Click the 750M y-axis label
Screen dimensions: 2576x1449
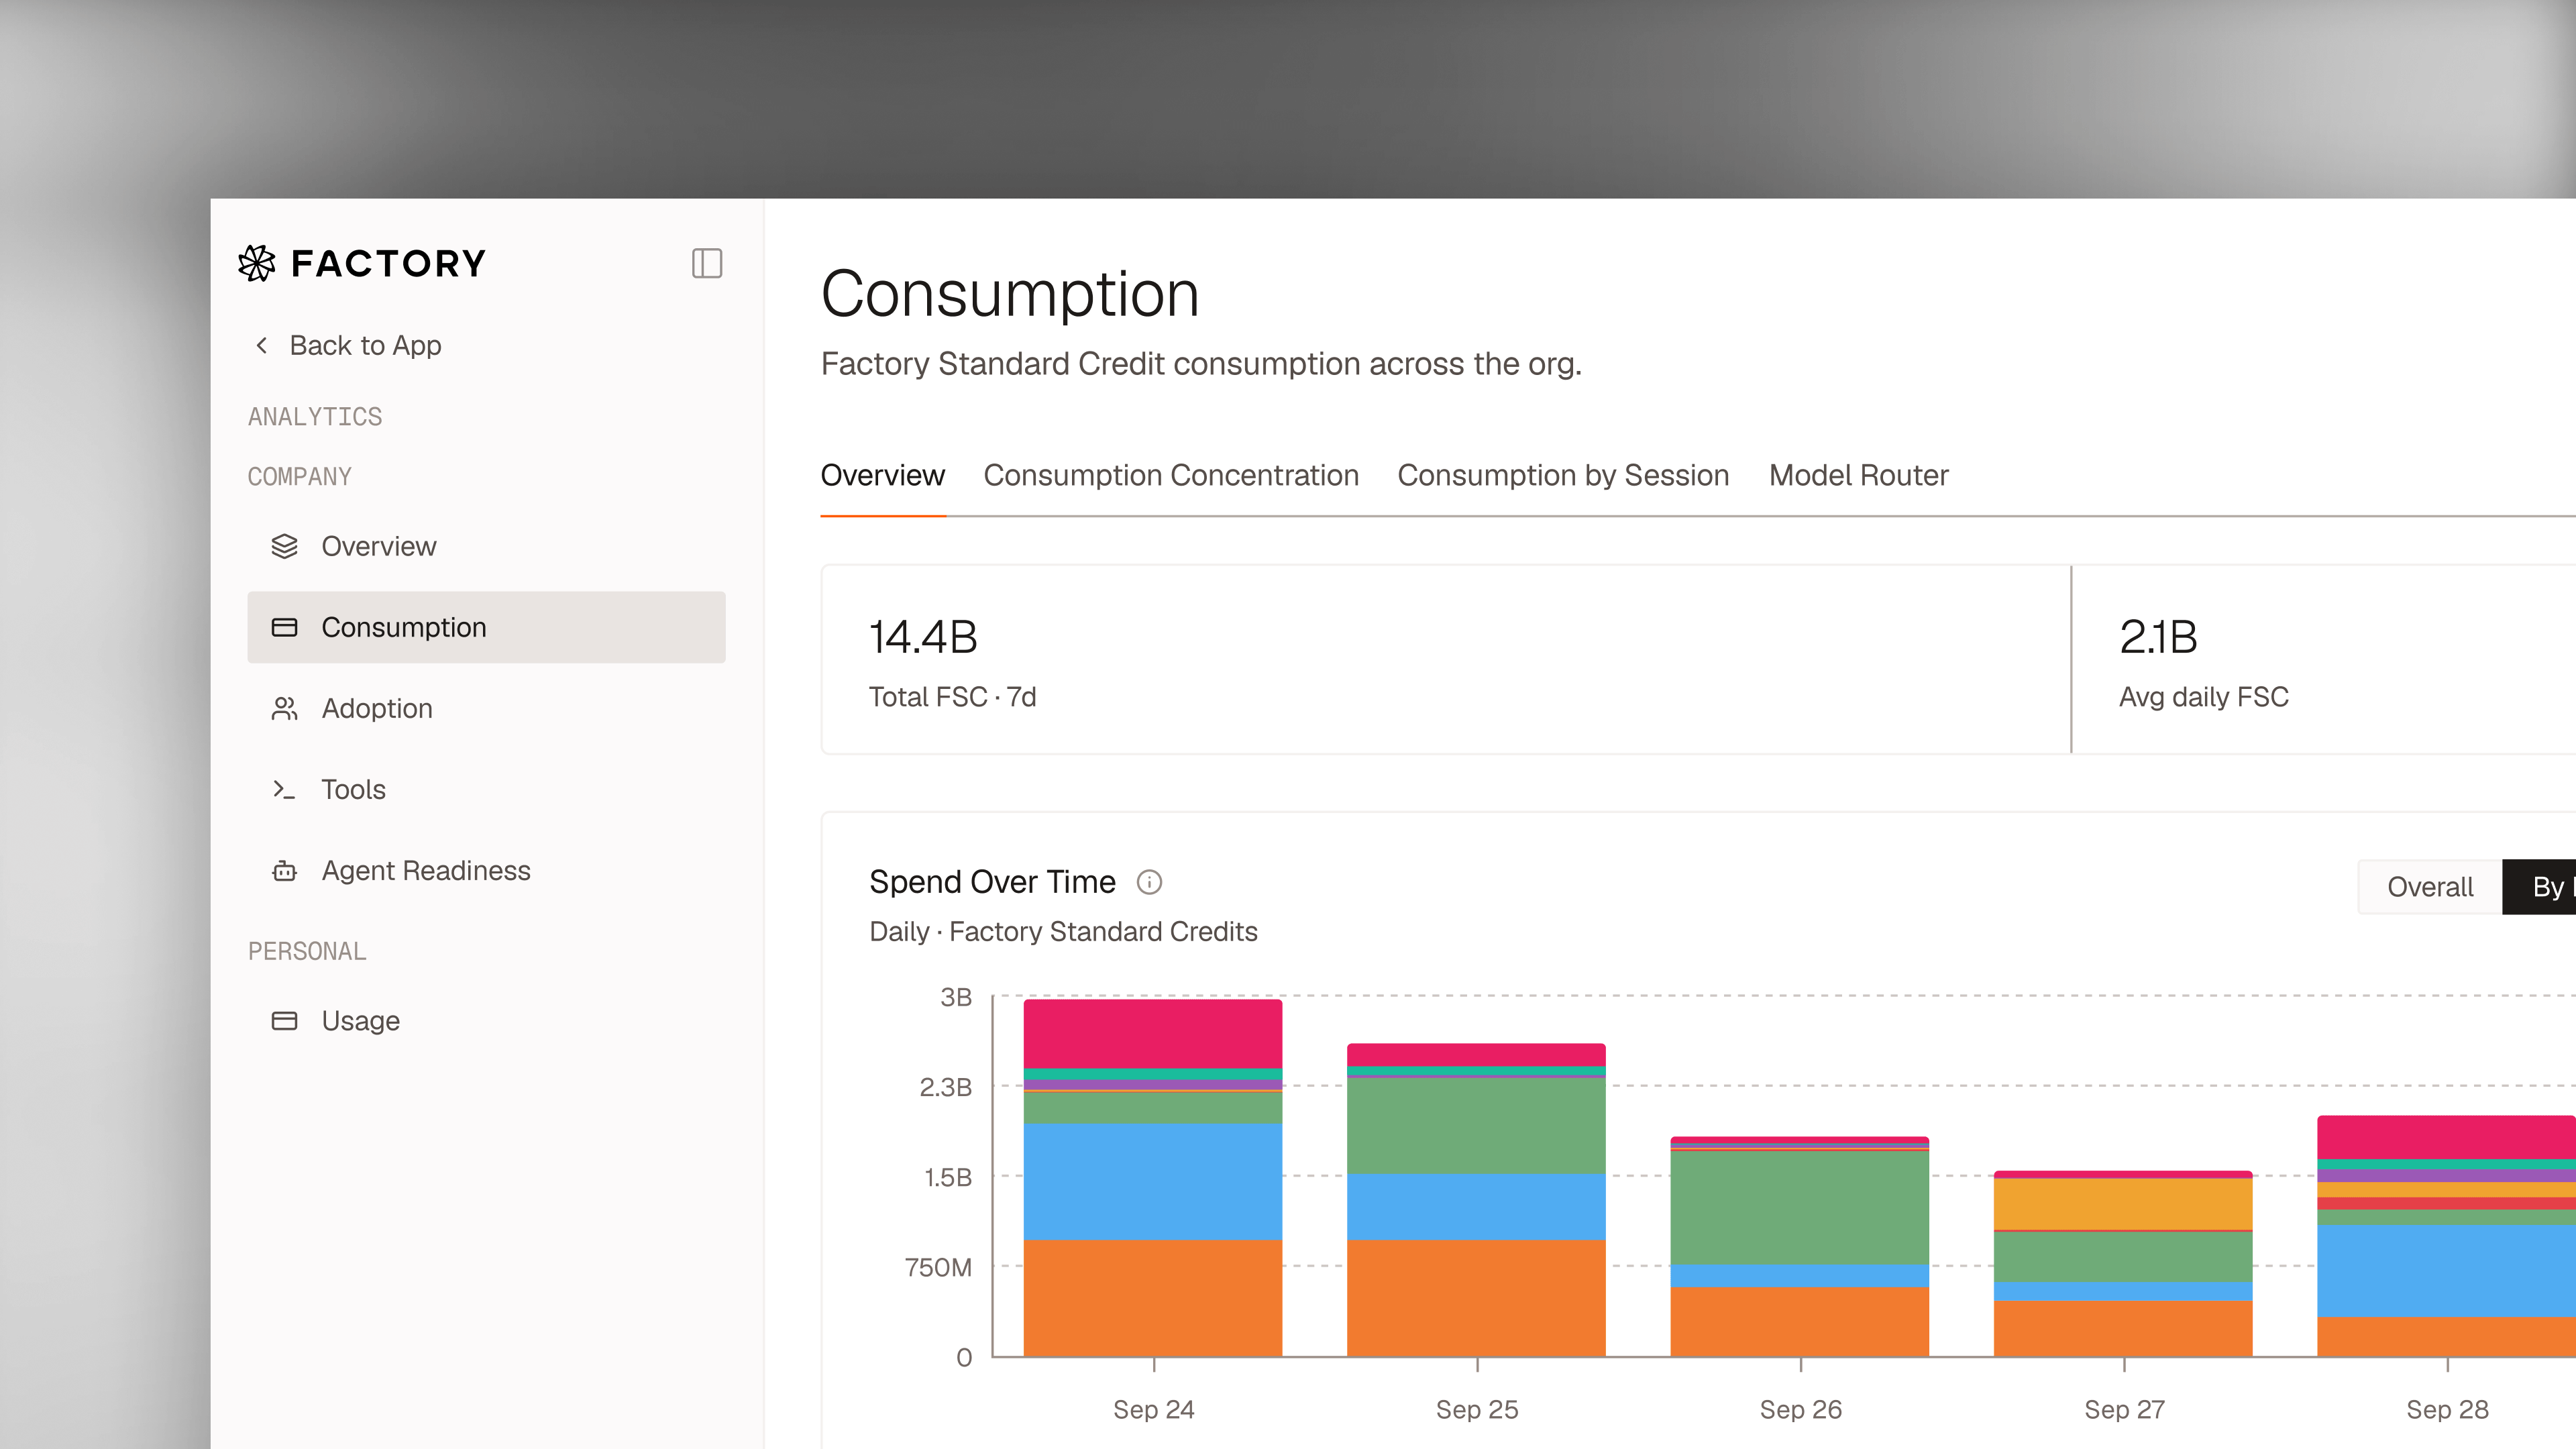(938, 1267)
